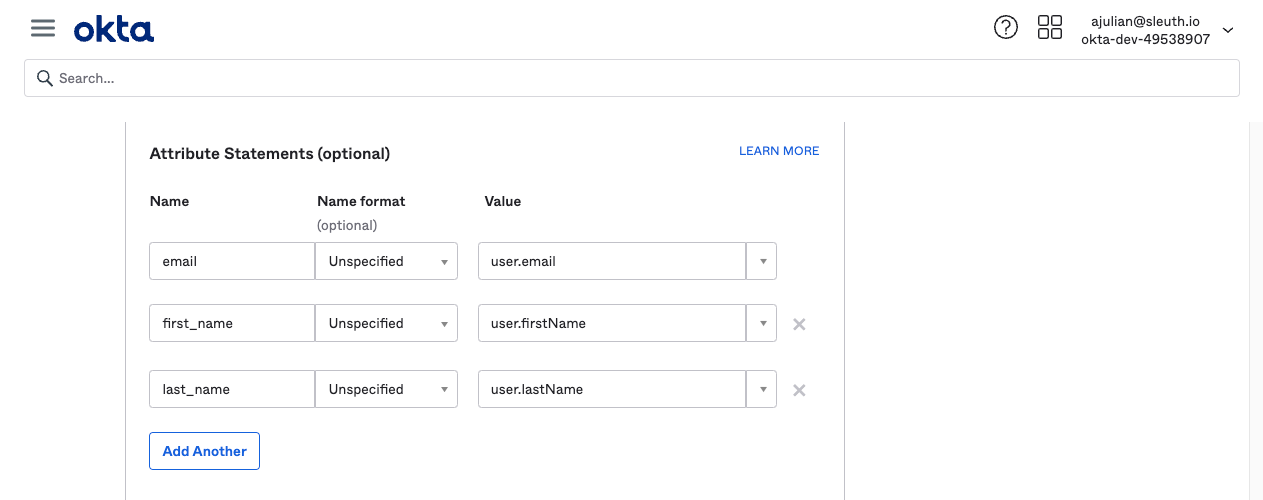The height and width of the screenshot is (500, 1263).
Task: Click the first_name attribute name field
Action: 232,323
